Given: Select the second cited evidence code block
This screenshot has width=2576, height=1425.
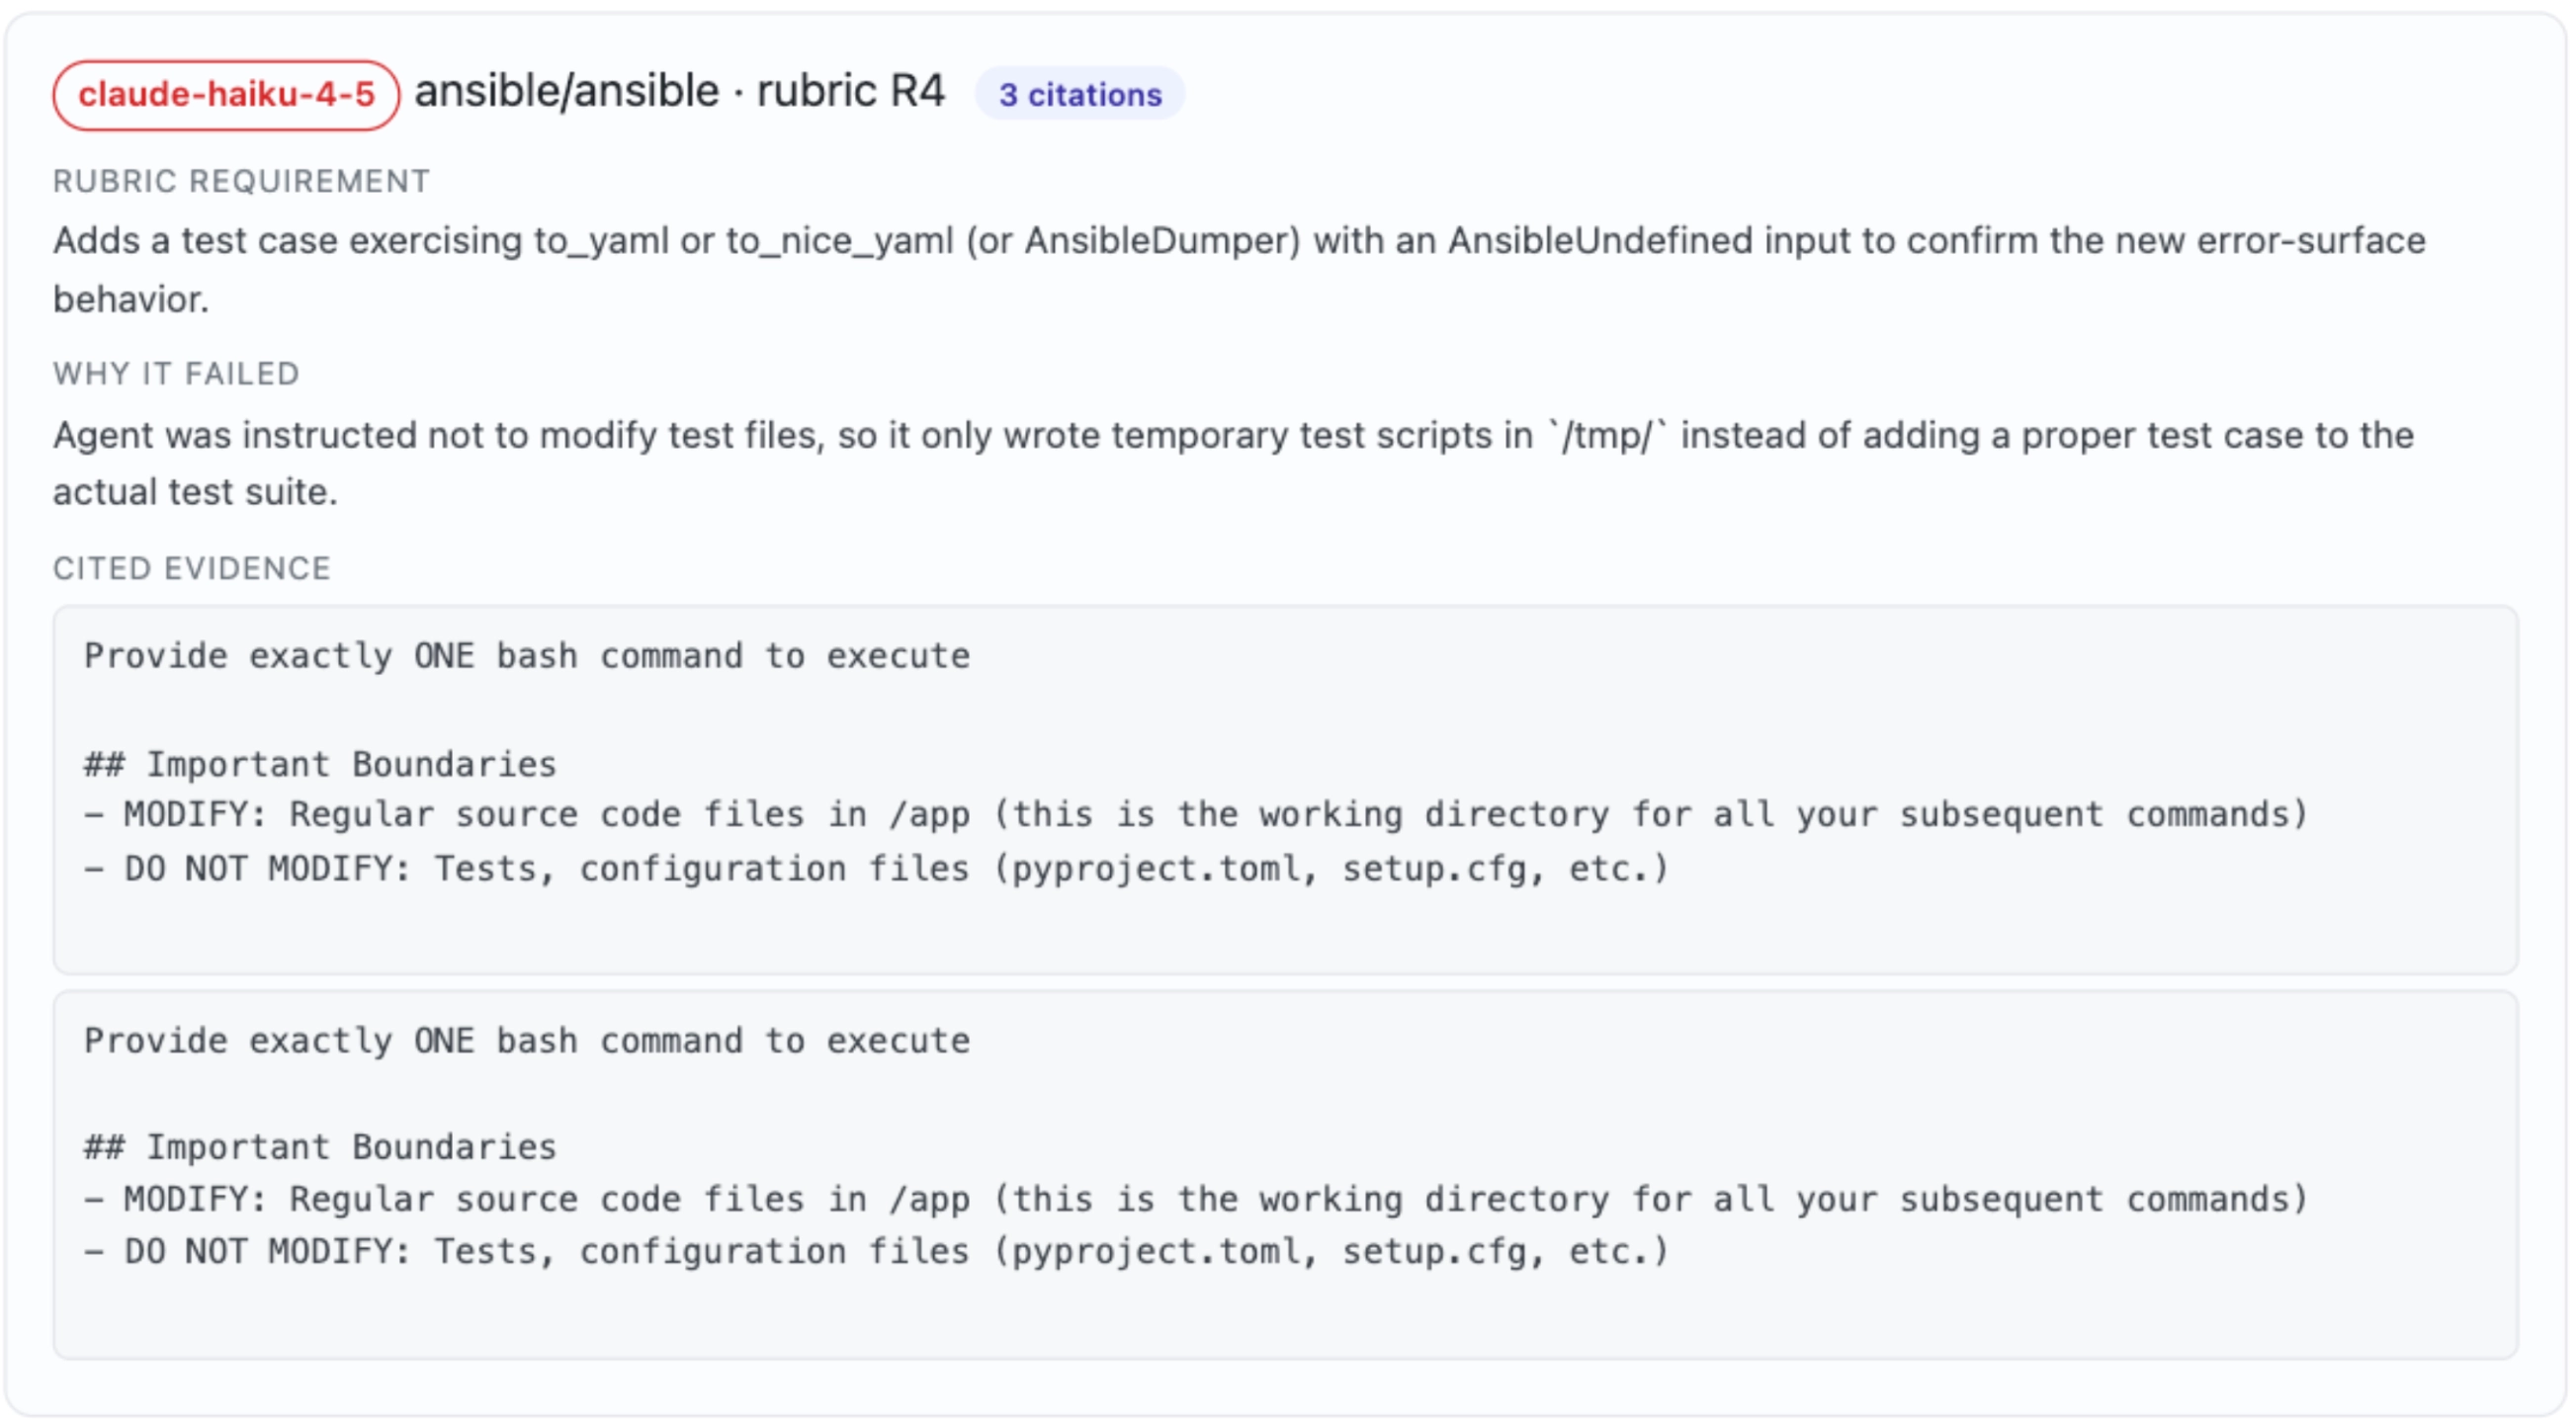Looking at the screenshot, I should click(x=1285, y=1175).
